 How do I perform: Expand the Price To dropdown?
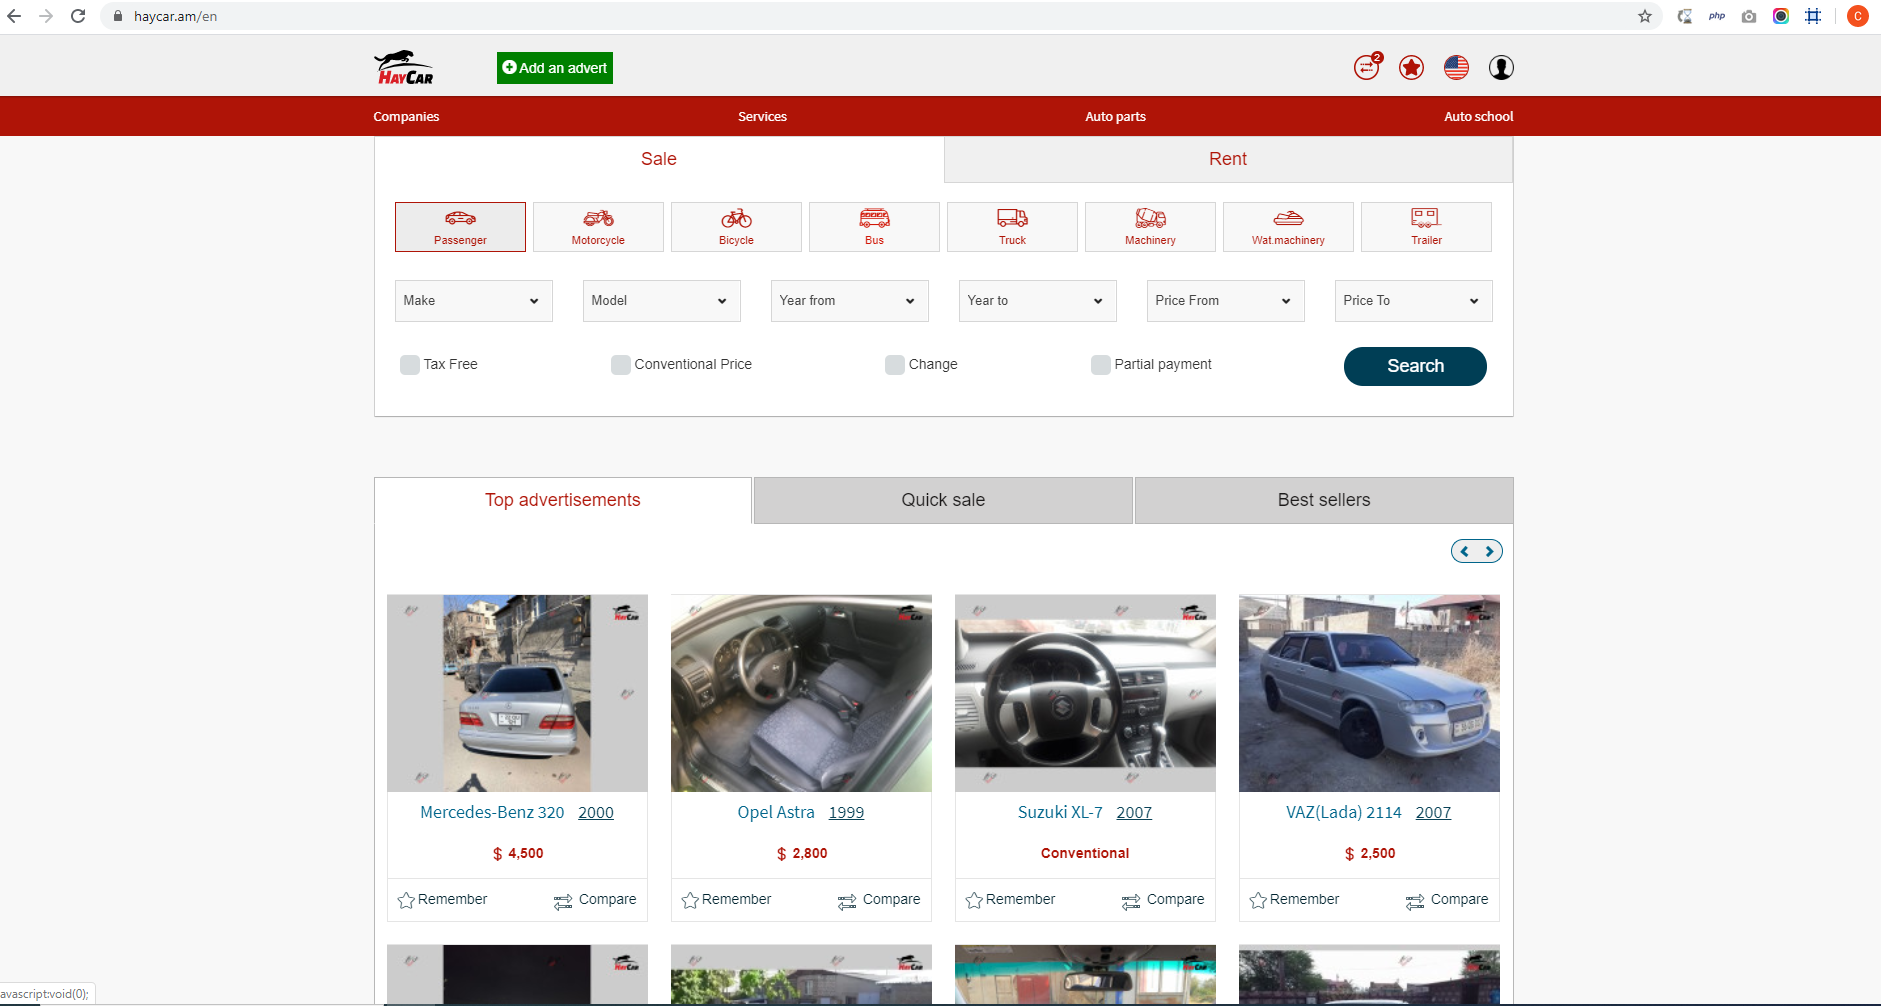[x=1414, y=301]
